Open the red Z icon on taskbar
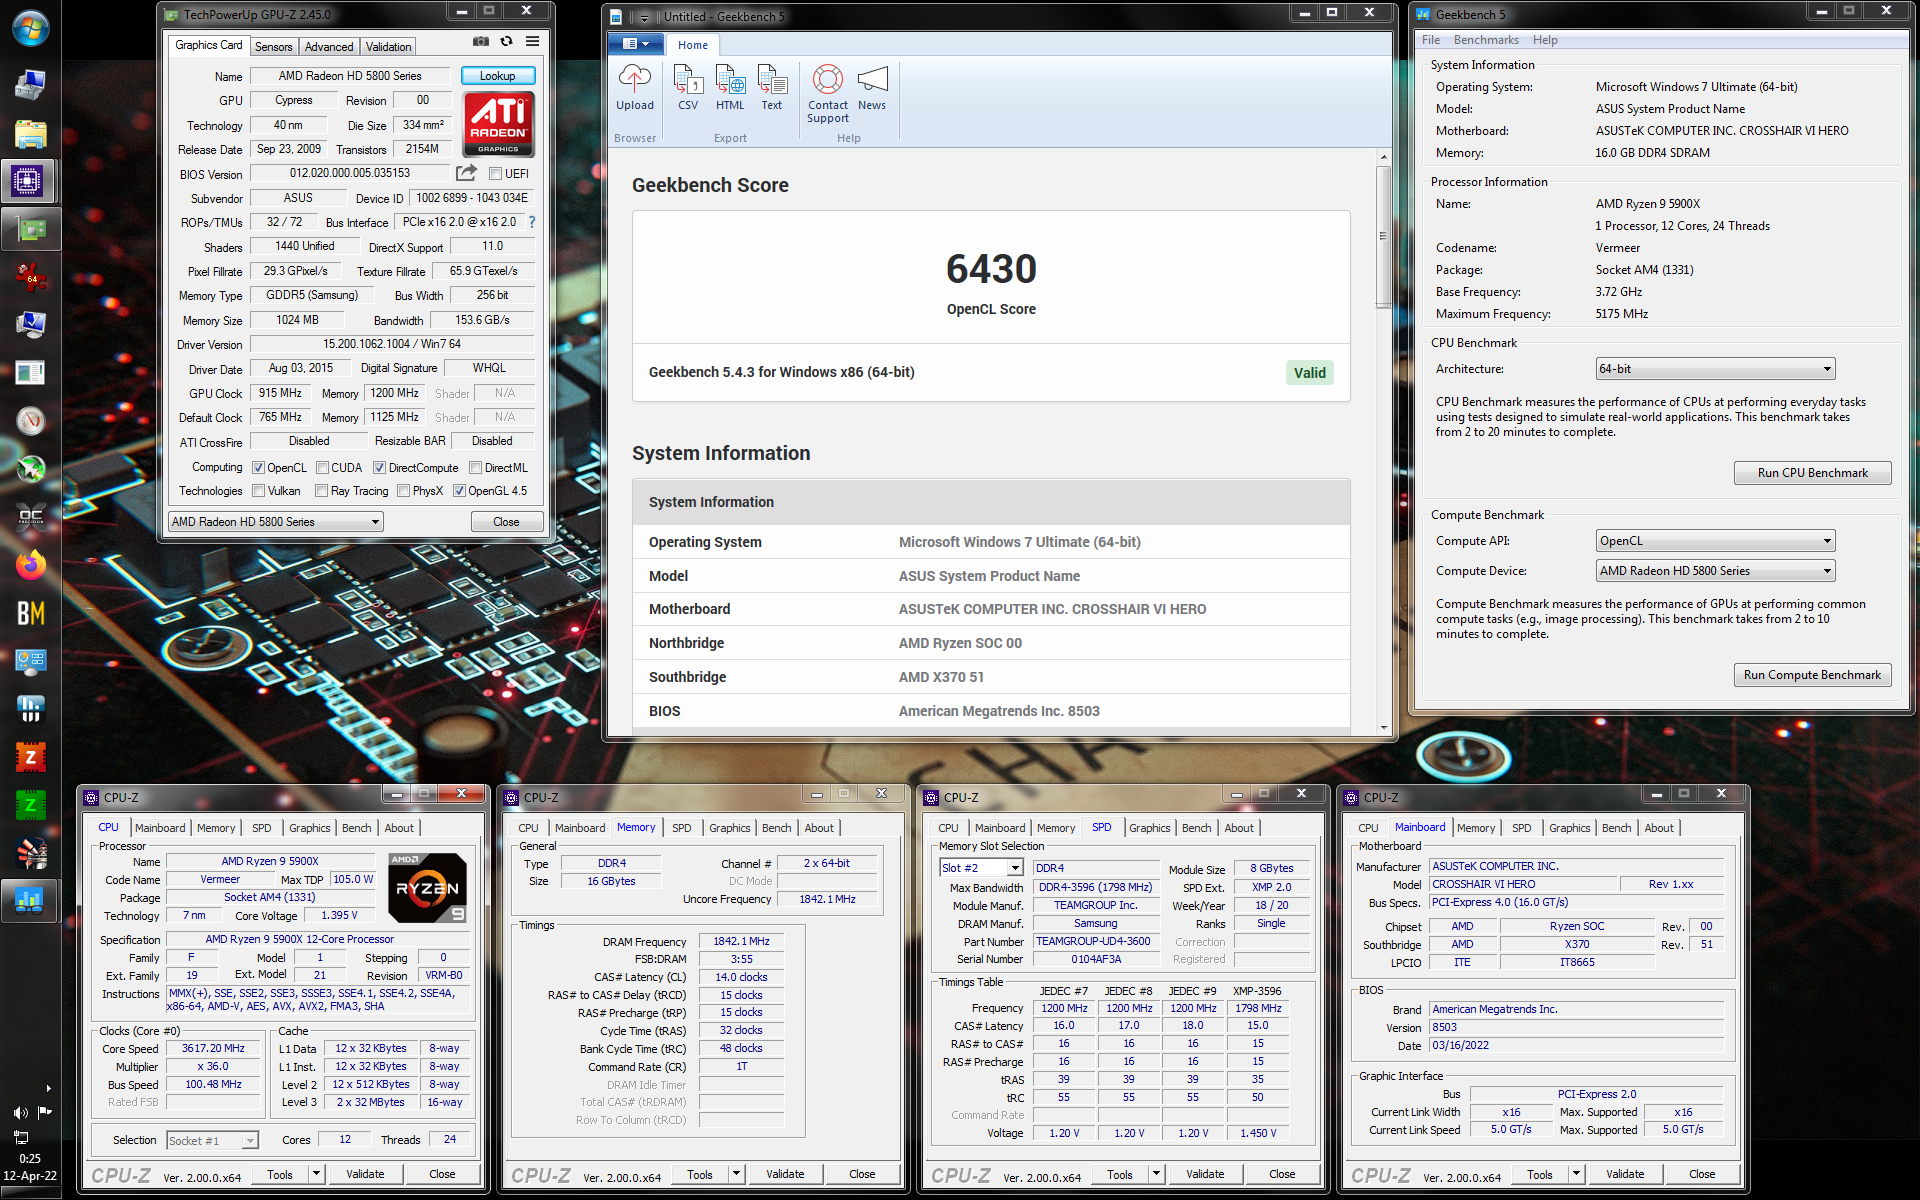 [30, 757]
